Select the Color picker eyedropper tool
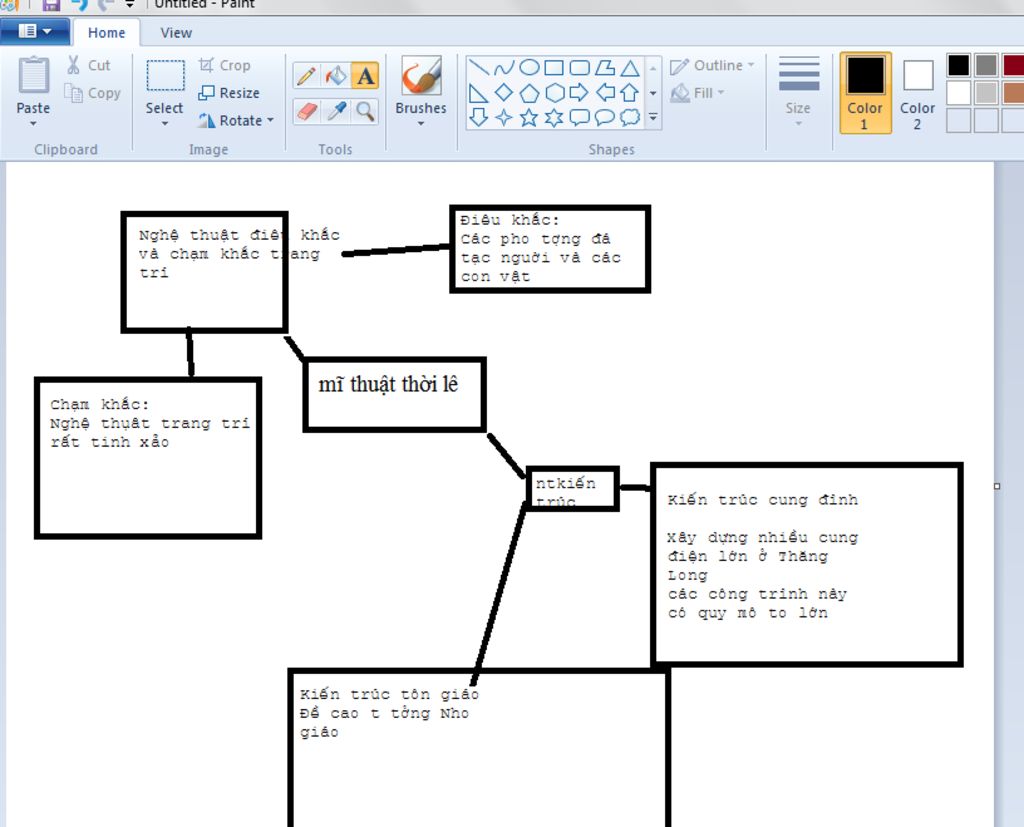This screenshot has width=1024, height=827. tap(336, 112)
